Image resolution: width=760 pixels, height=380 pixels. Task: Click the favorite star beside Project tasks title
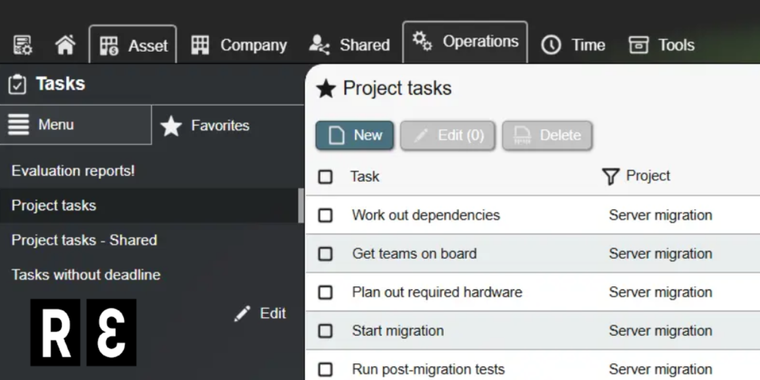click(326, 89)
